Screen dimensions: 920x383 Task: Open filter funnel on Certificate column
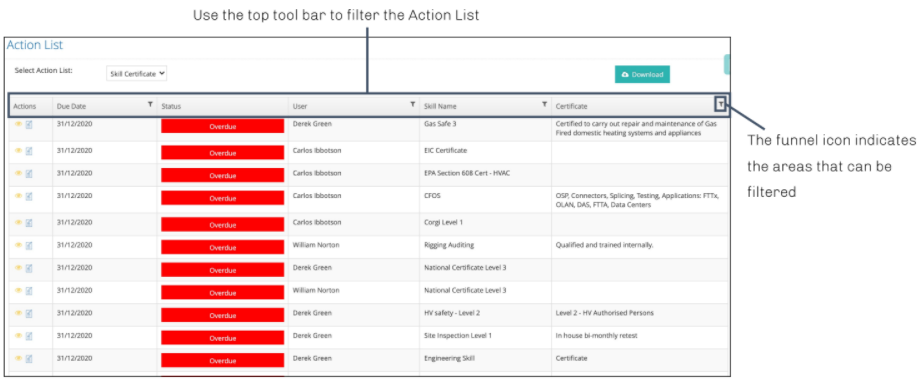(x=721, y=104)
